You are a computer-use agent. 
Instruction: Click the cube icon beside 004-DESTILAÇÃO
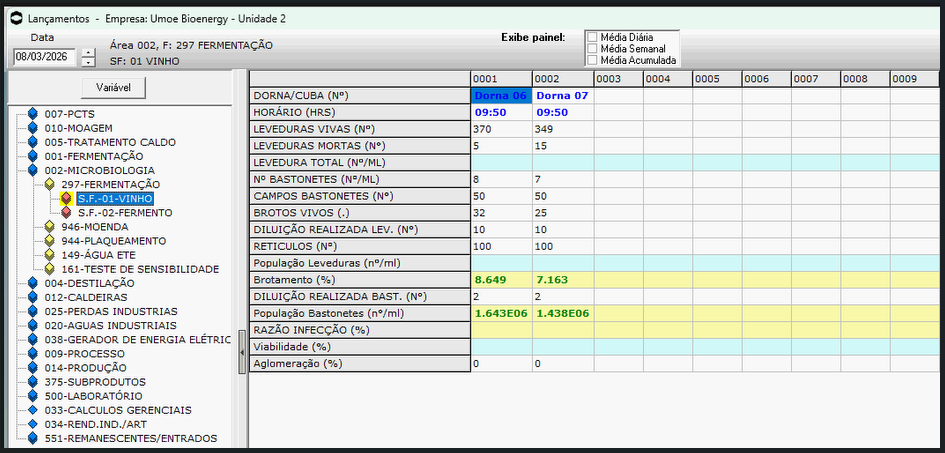(33, 283)
